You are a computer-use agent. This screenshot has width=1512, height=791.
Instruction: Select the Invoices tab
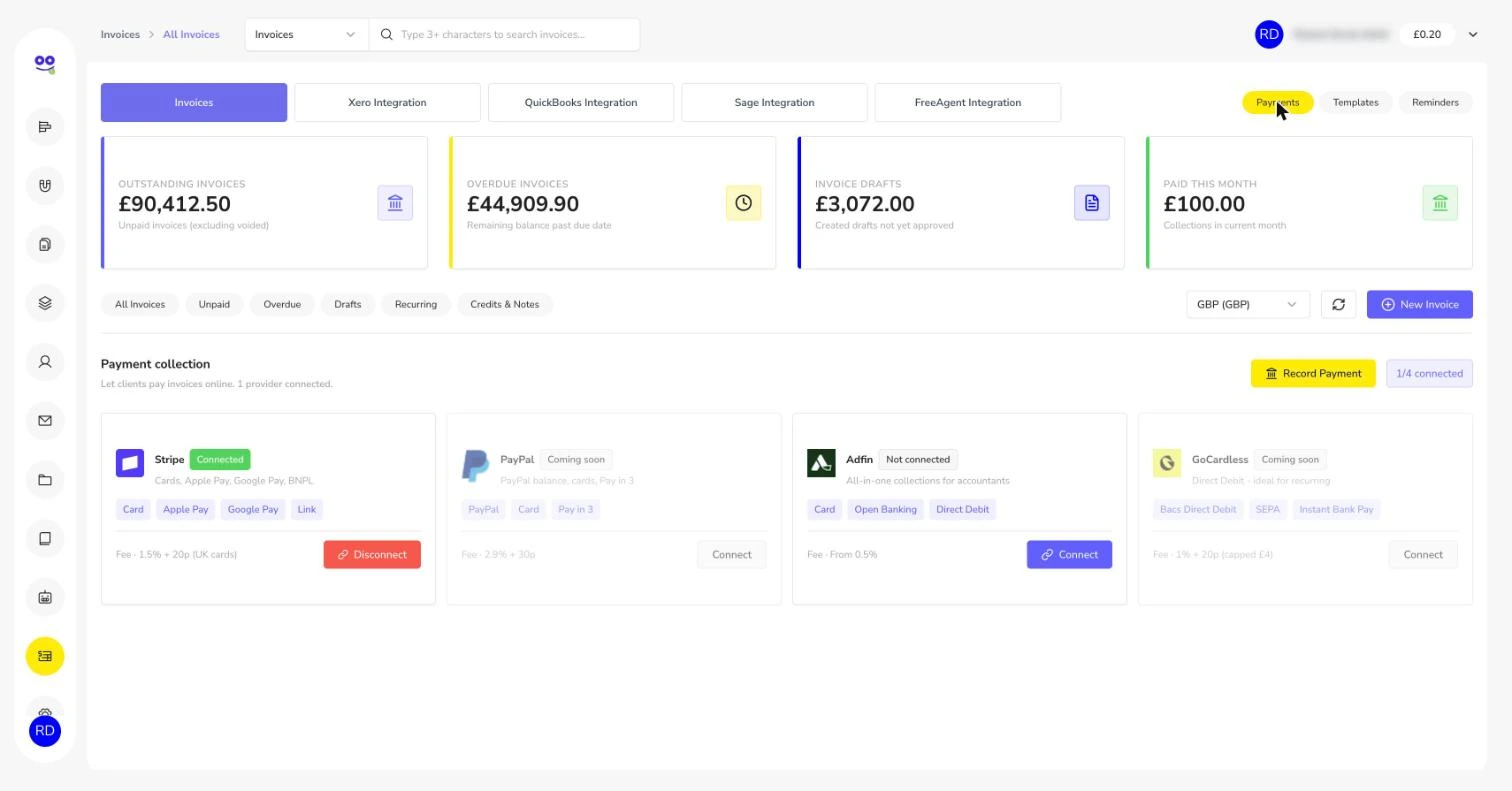click(x=194, y=102)
